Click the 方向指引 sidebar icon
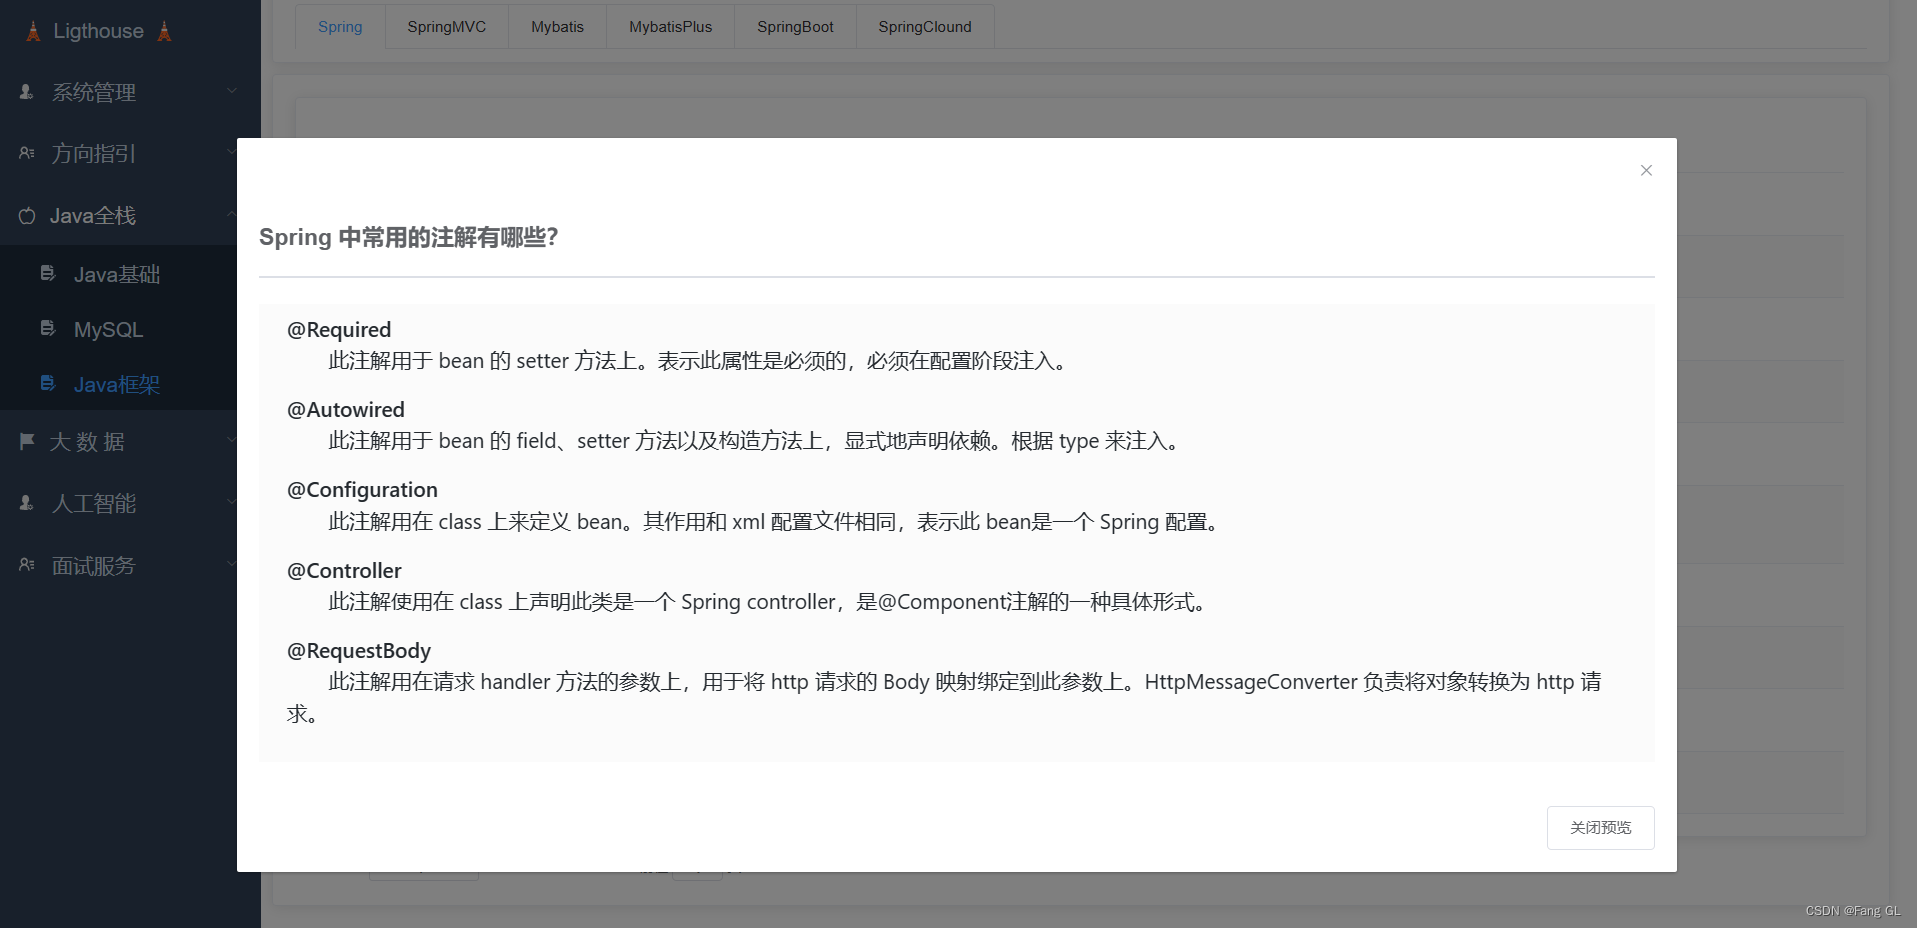This screenshot has height=928, width=1917. click(27, 153)
